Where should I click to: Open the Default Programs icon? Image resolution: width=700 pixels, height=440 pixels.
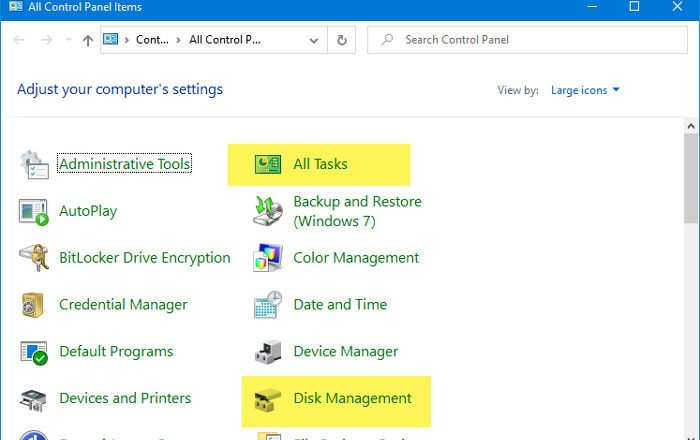34,353
